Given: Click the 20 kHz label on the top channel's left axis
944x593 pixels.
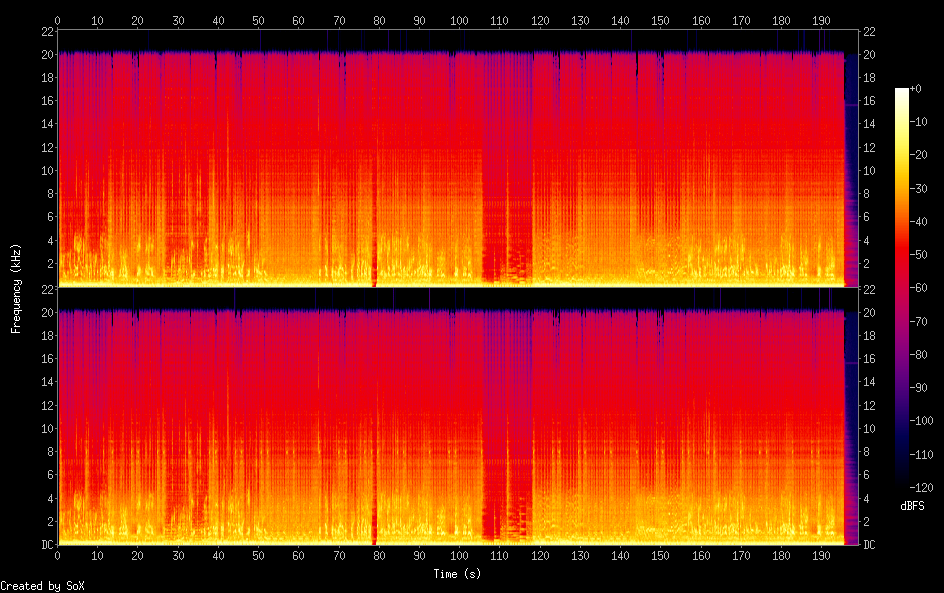Looking at the screenshot, I should 45,55.
